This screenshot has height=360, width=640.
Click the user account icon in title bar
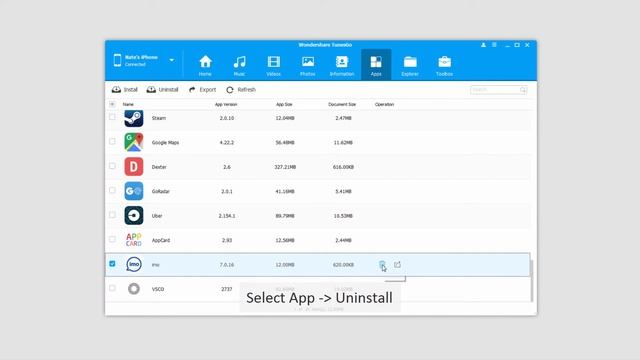pos(483,45)
